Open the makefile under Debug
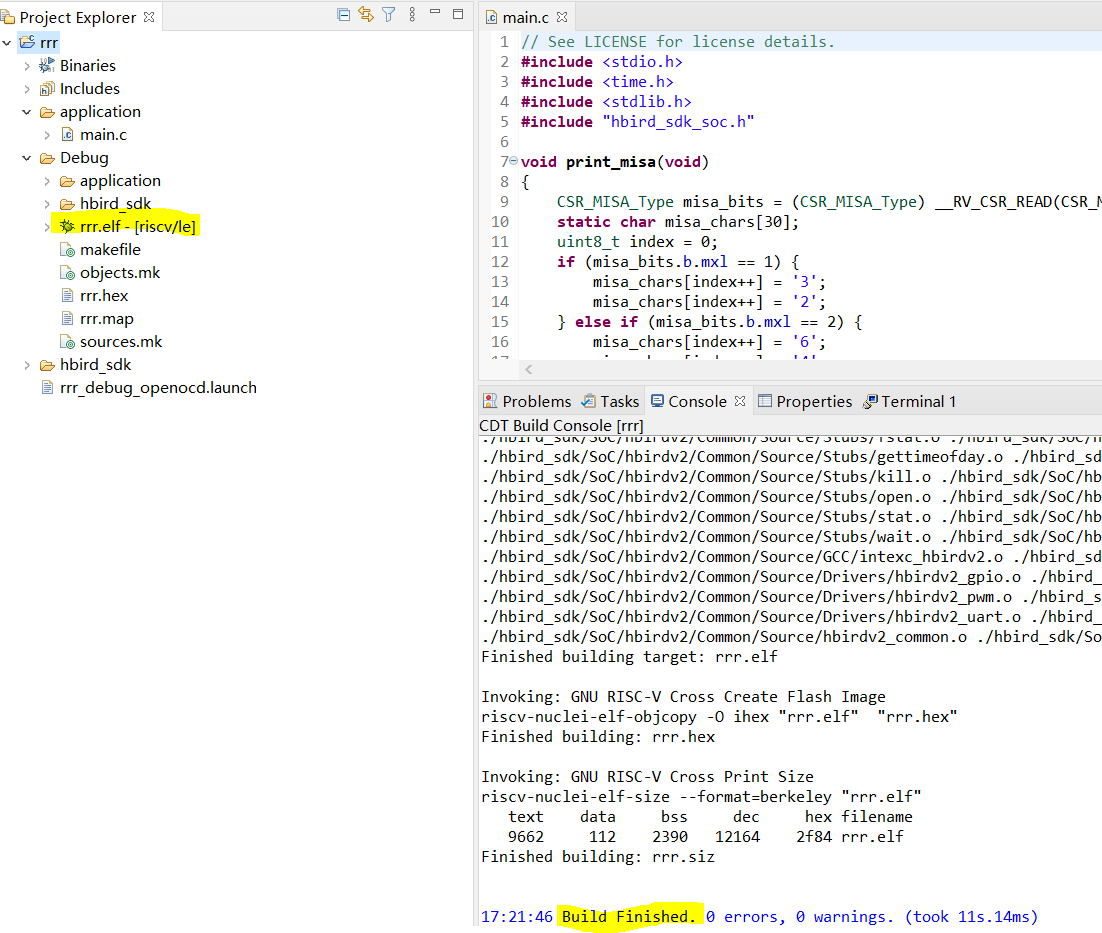 (x=110, y=249)
